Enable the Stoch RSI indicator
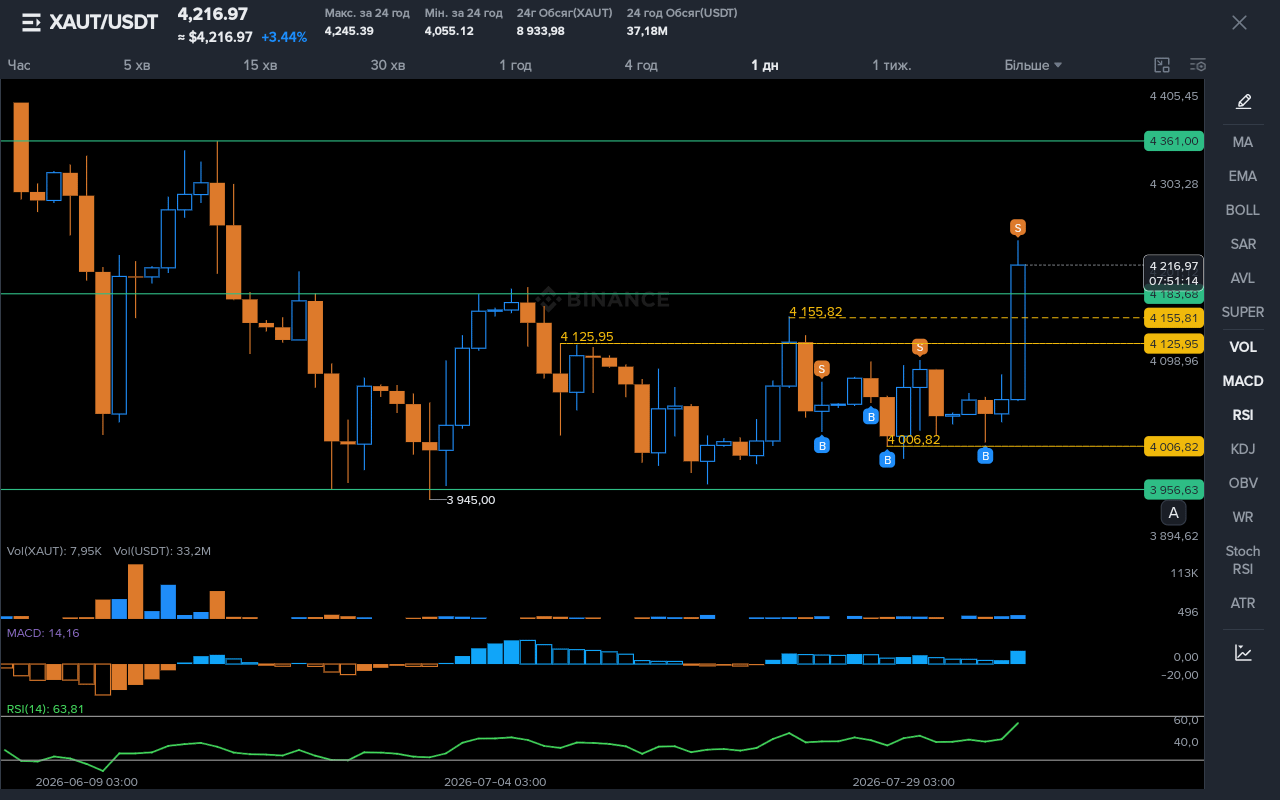 (x=1243, y=560)
